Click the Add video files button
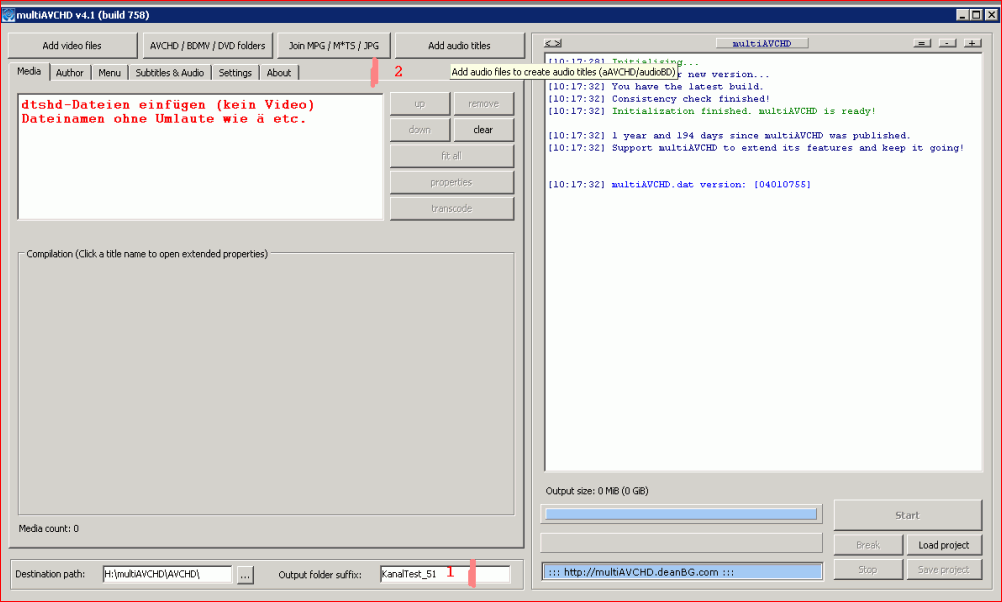The image size is (1002, 602). (x=72, y=46)
